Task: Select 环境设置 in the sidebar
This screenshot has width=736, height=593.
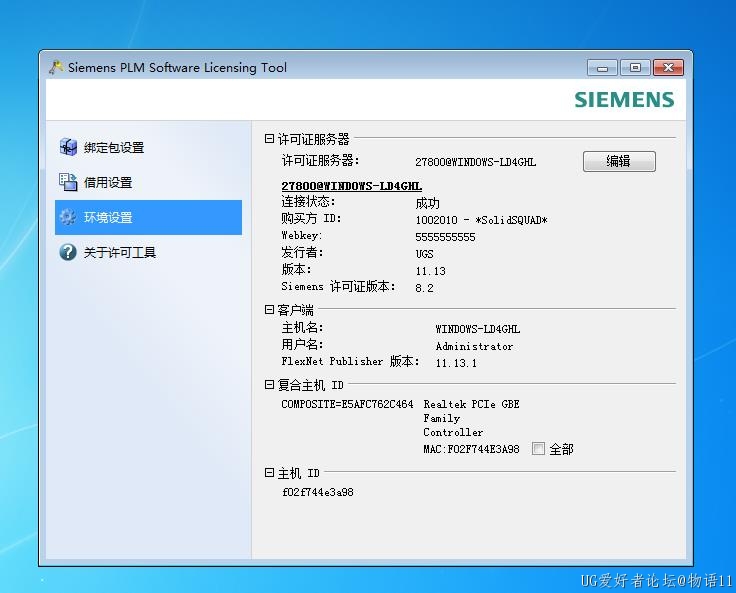Action: coord(148,217)
